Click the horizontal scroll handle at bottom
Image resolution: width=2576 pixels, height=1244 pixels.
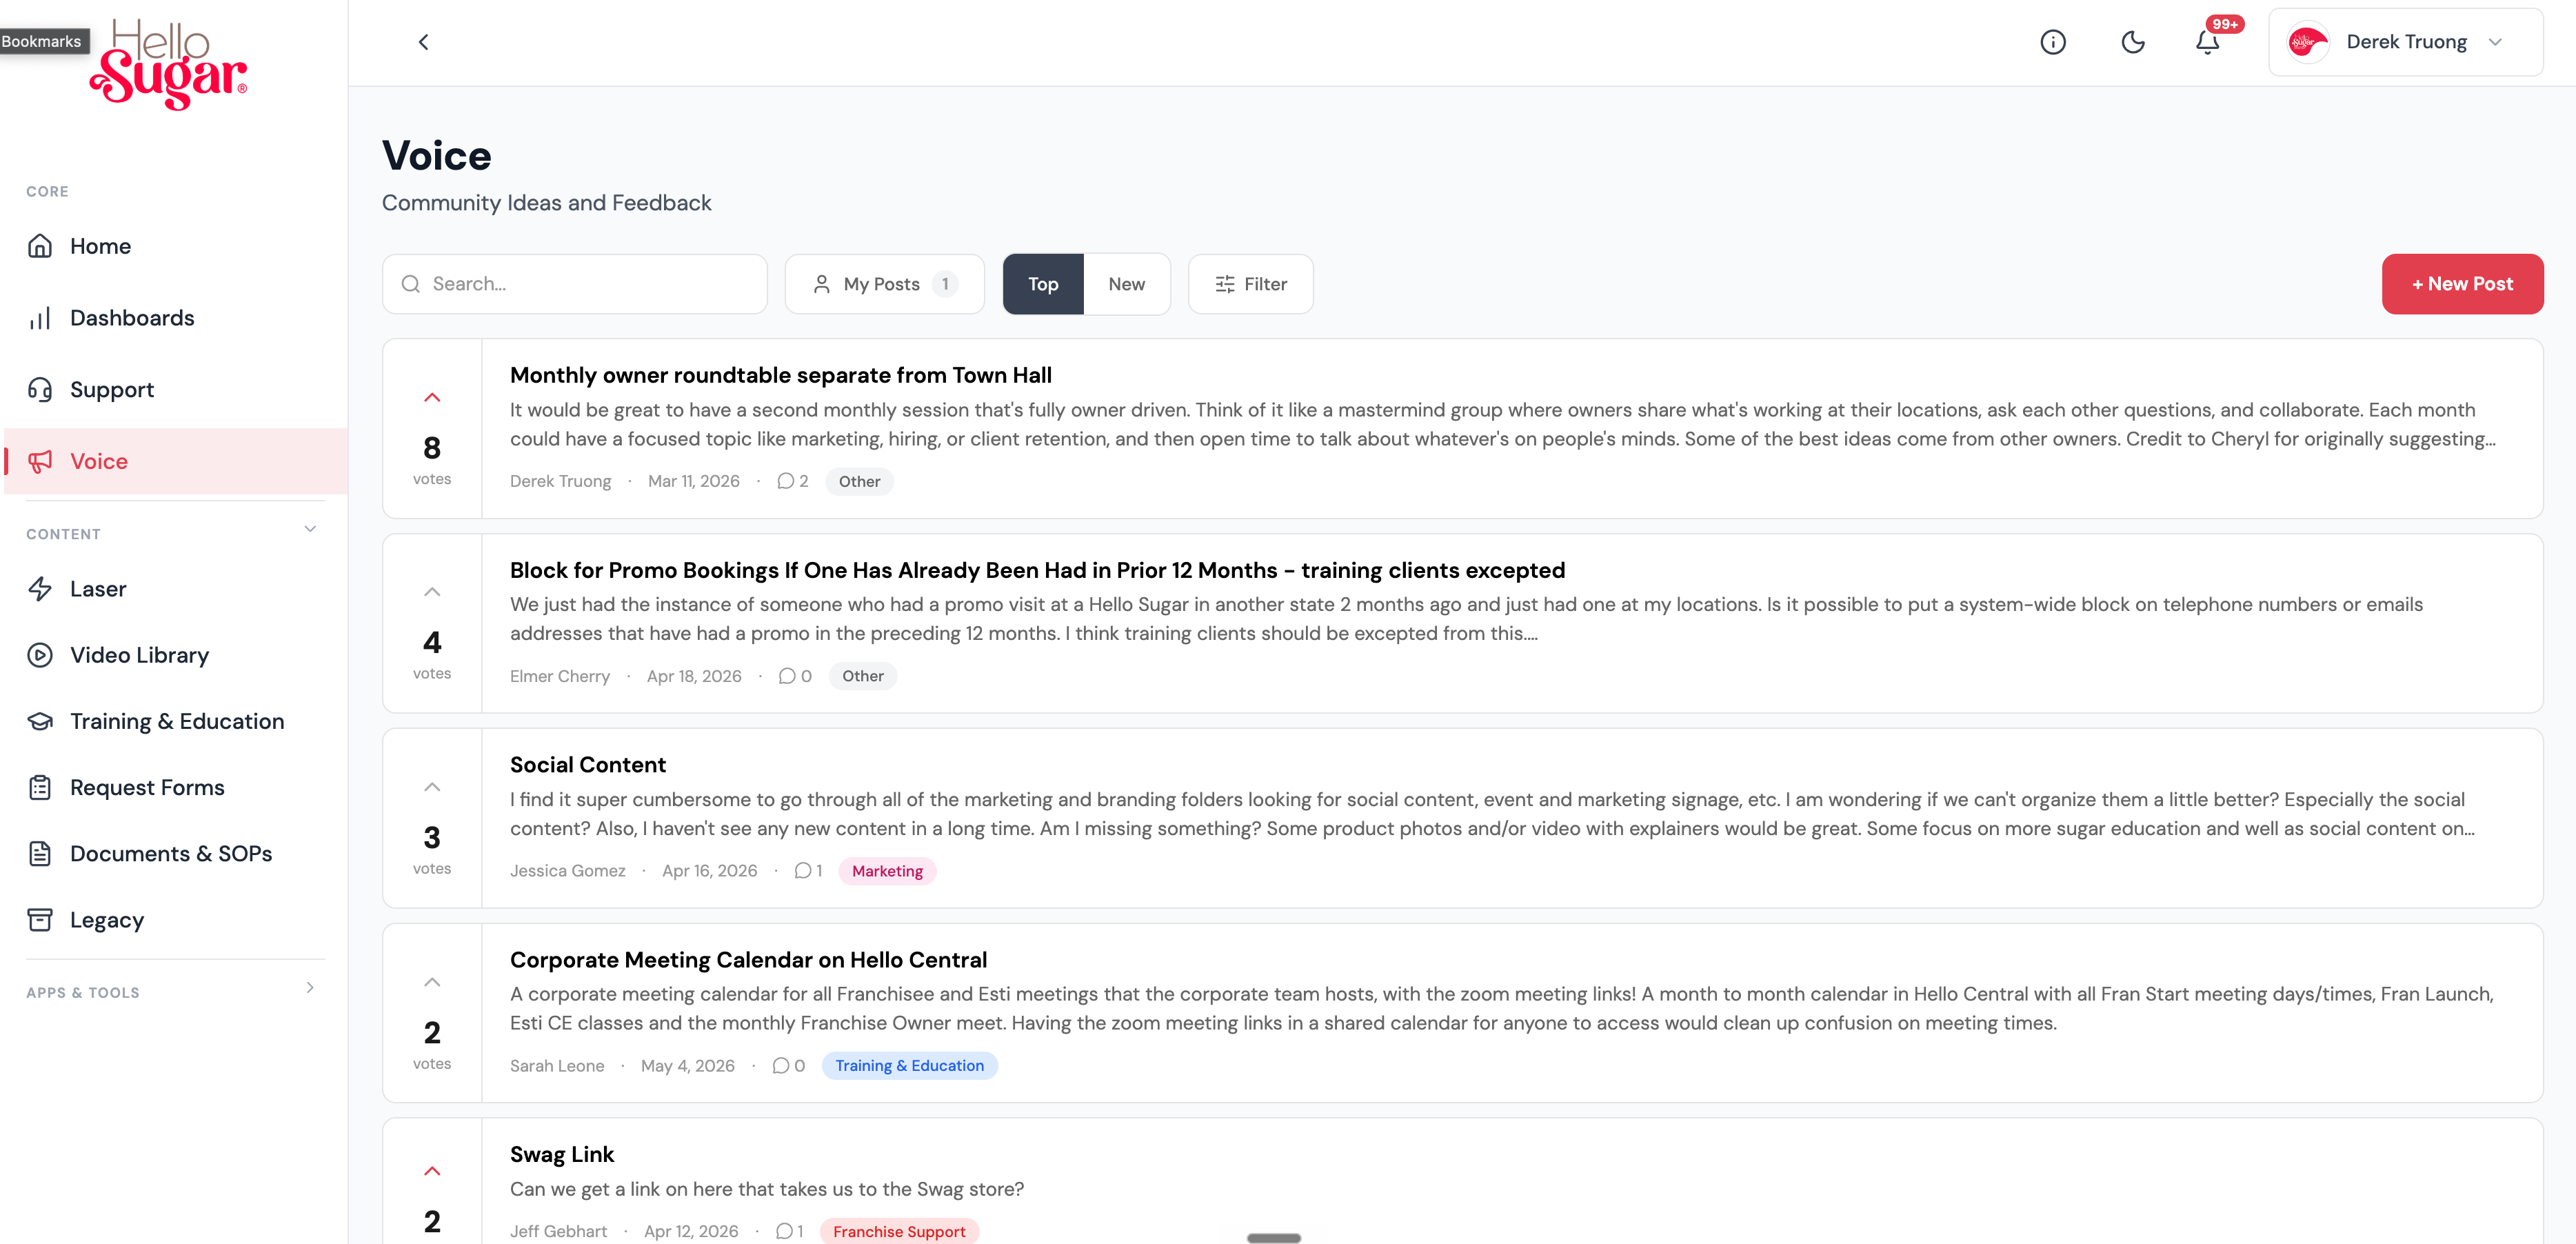(x=1274, y=1238)
